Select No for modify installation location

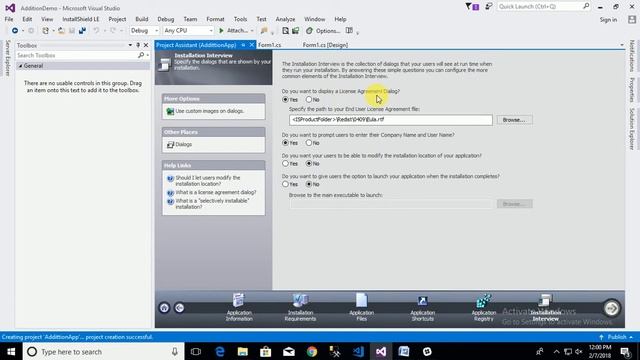click(x=309, y=163)
